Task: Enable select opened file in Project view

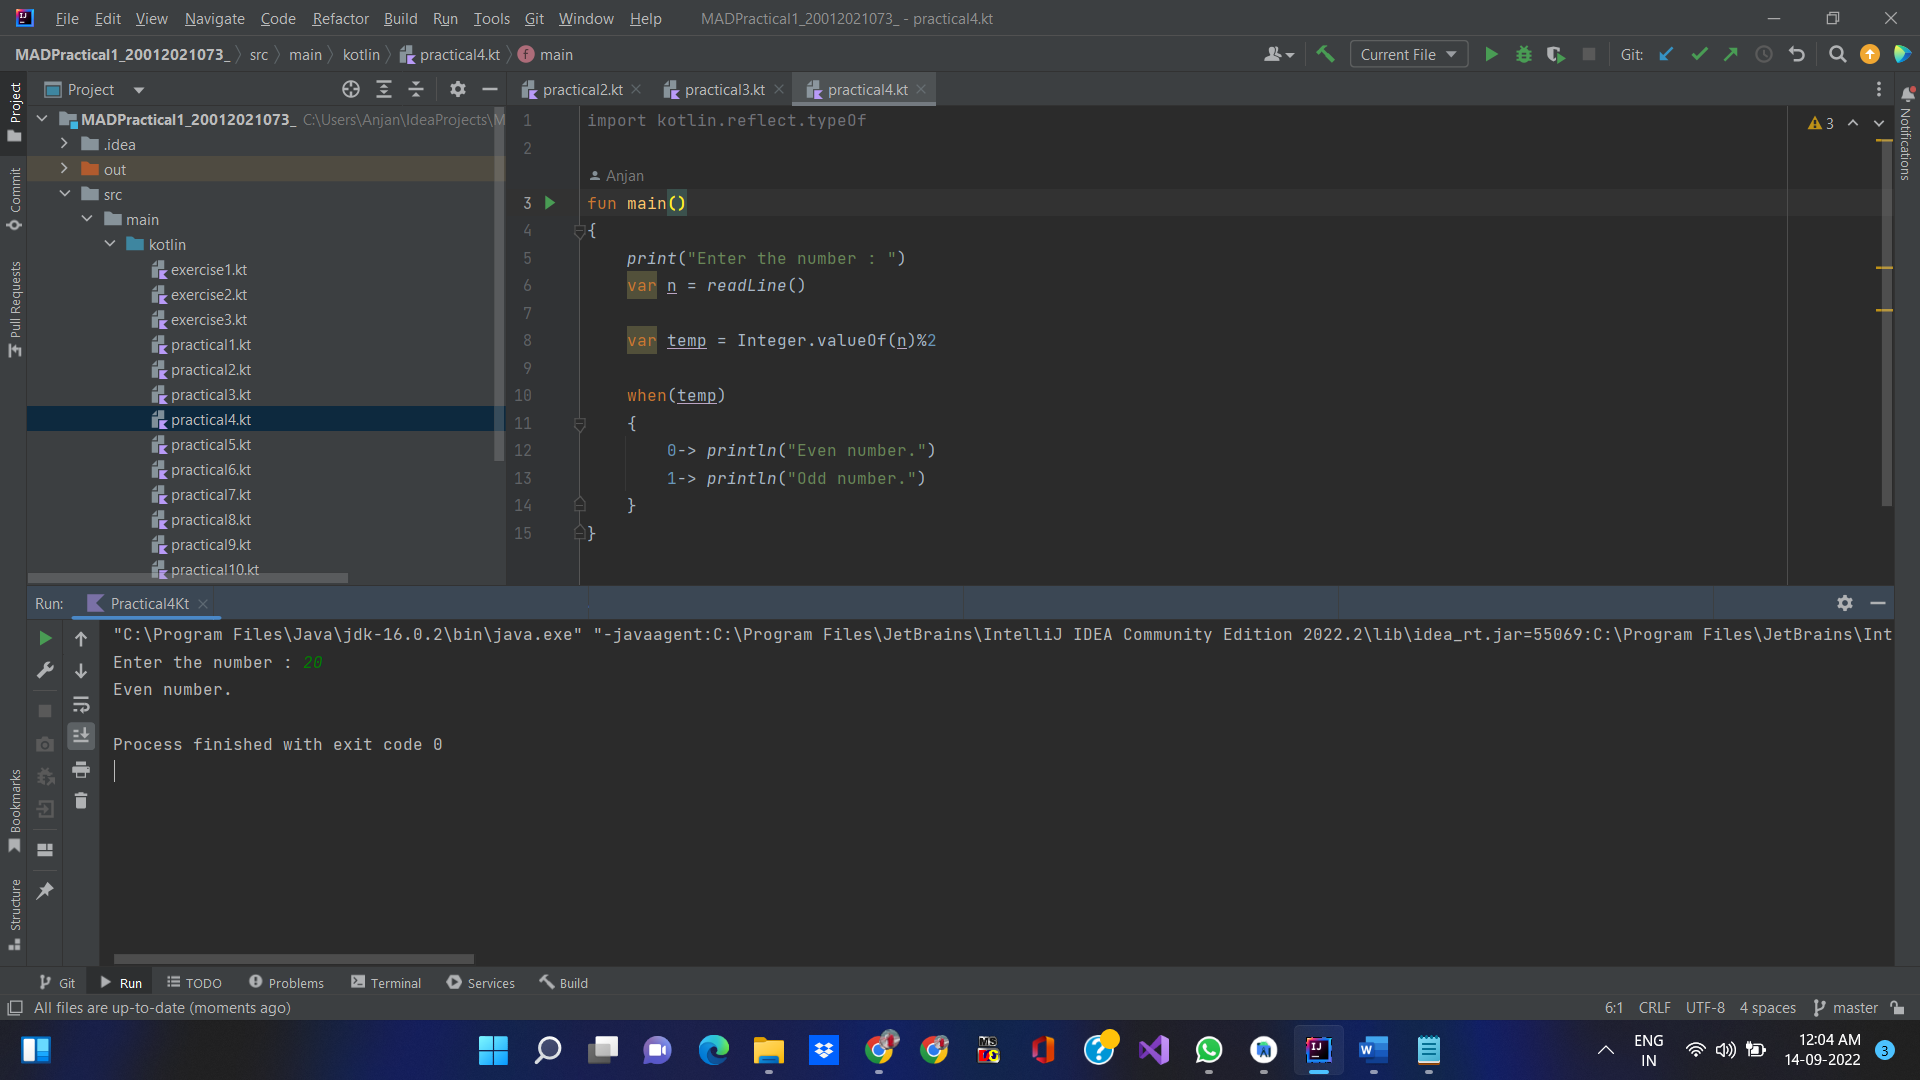Action: pyautogui.click(x=351, y=89)
